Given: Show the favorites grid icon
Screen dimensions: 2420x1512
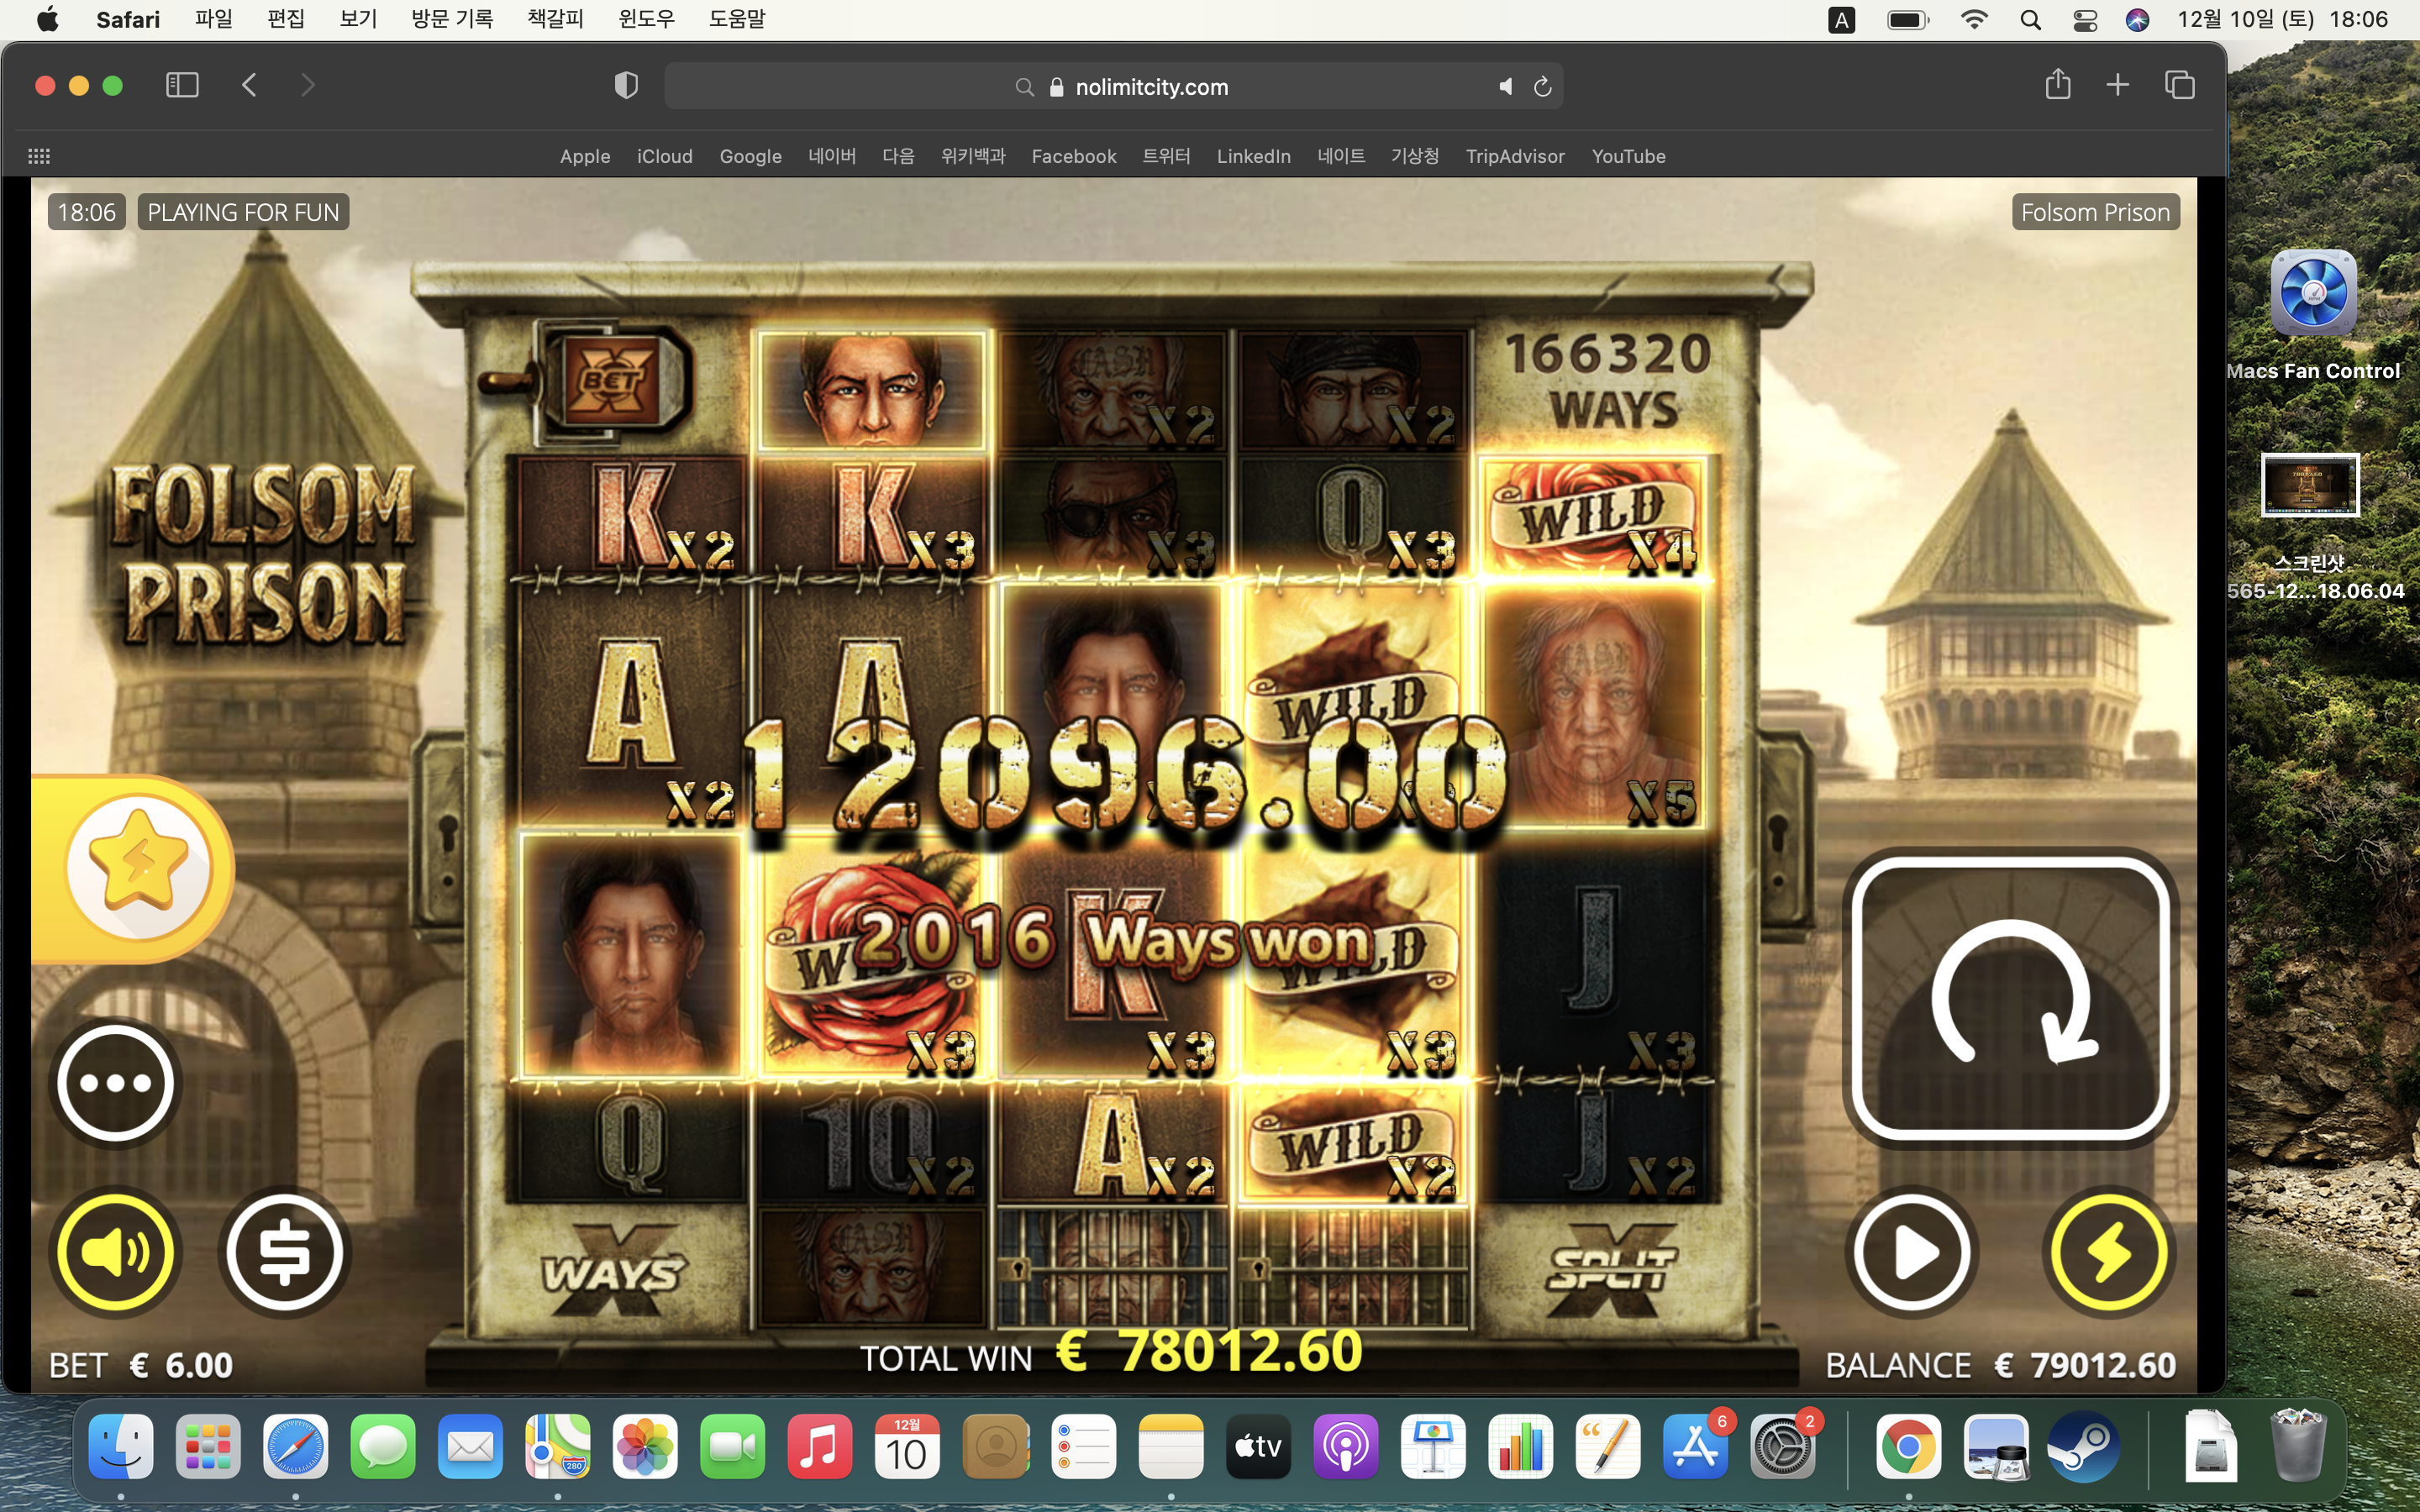Looking at the screenshot, I should click(39, 156).
